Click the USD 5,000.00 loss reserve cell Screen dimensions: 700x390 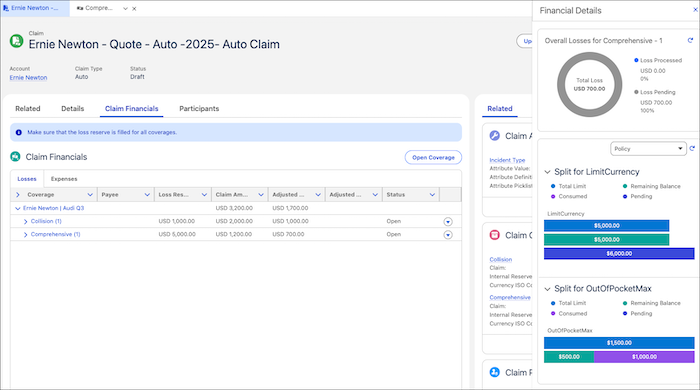(x=177, y=234)
